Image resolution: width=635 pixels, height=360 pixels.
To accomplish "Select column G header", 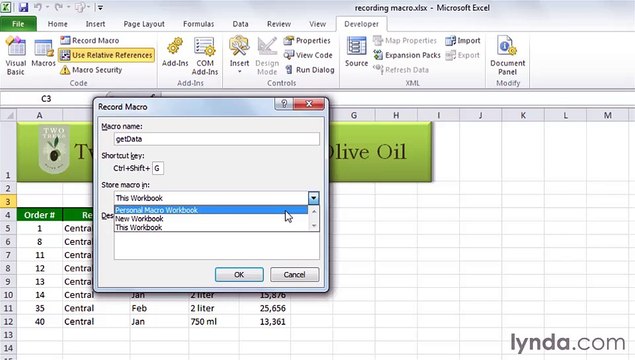I will [354, 115].
